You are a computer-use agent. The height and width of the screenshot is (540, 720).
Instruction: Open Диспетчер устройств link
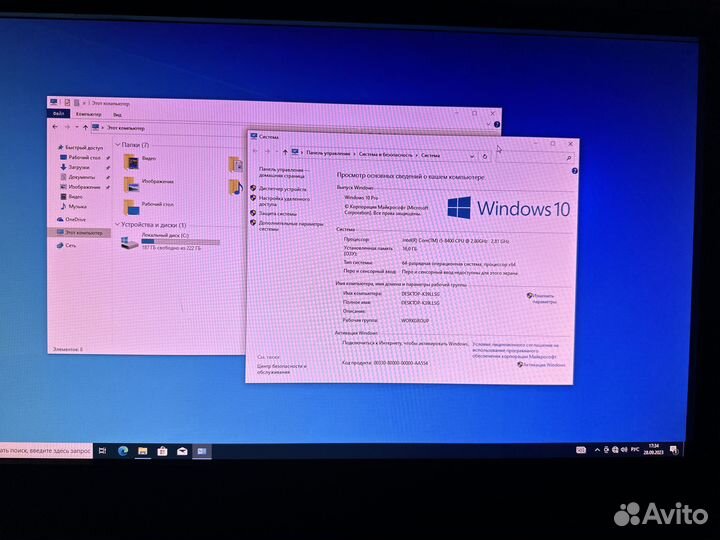point(282,189)
